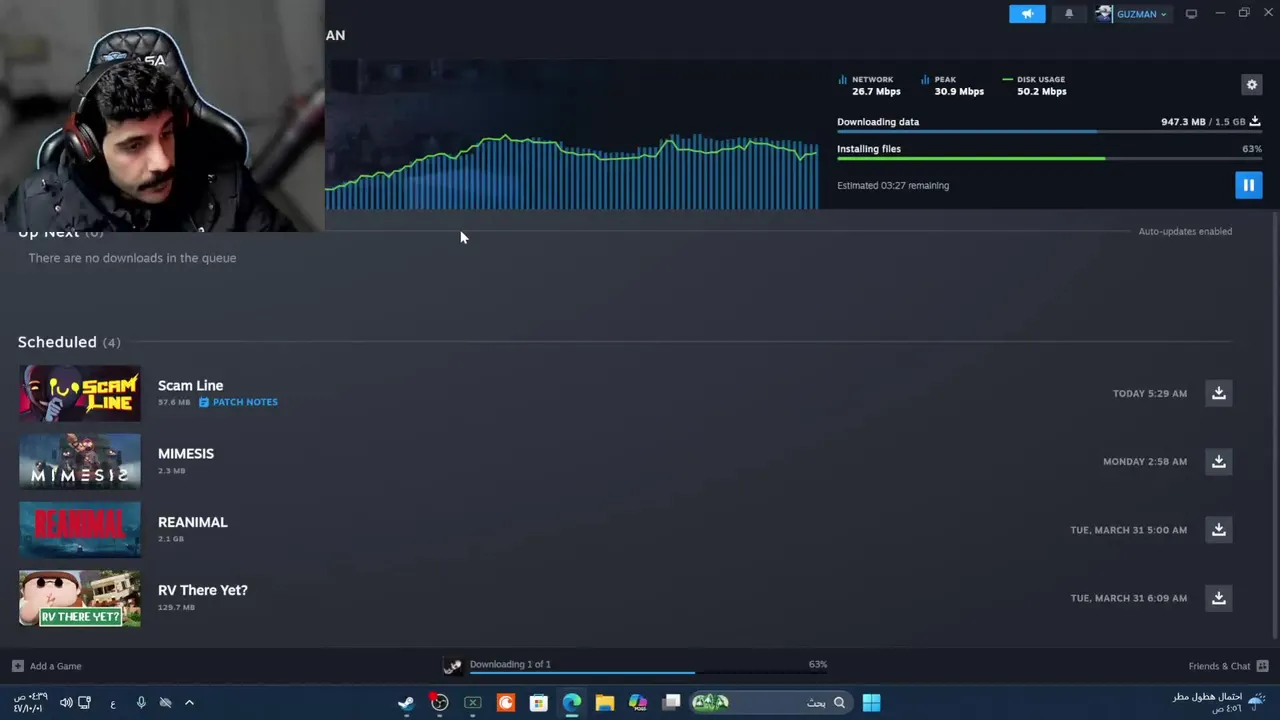Image resolution: width=1280 pixels, height=720 pixels.
Task: Click the Add a Game plus icon
Action: [x=17, y=666]
